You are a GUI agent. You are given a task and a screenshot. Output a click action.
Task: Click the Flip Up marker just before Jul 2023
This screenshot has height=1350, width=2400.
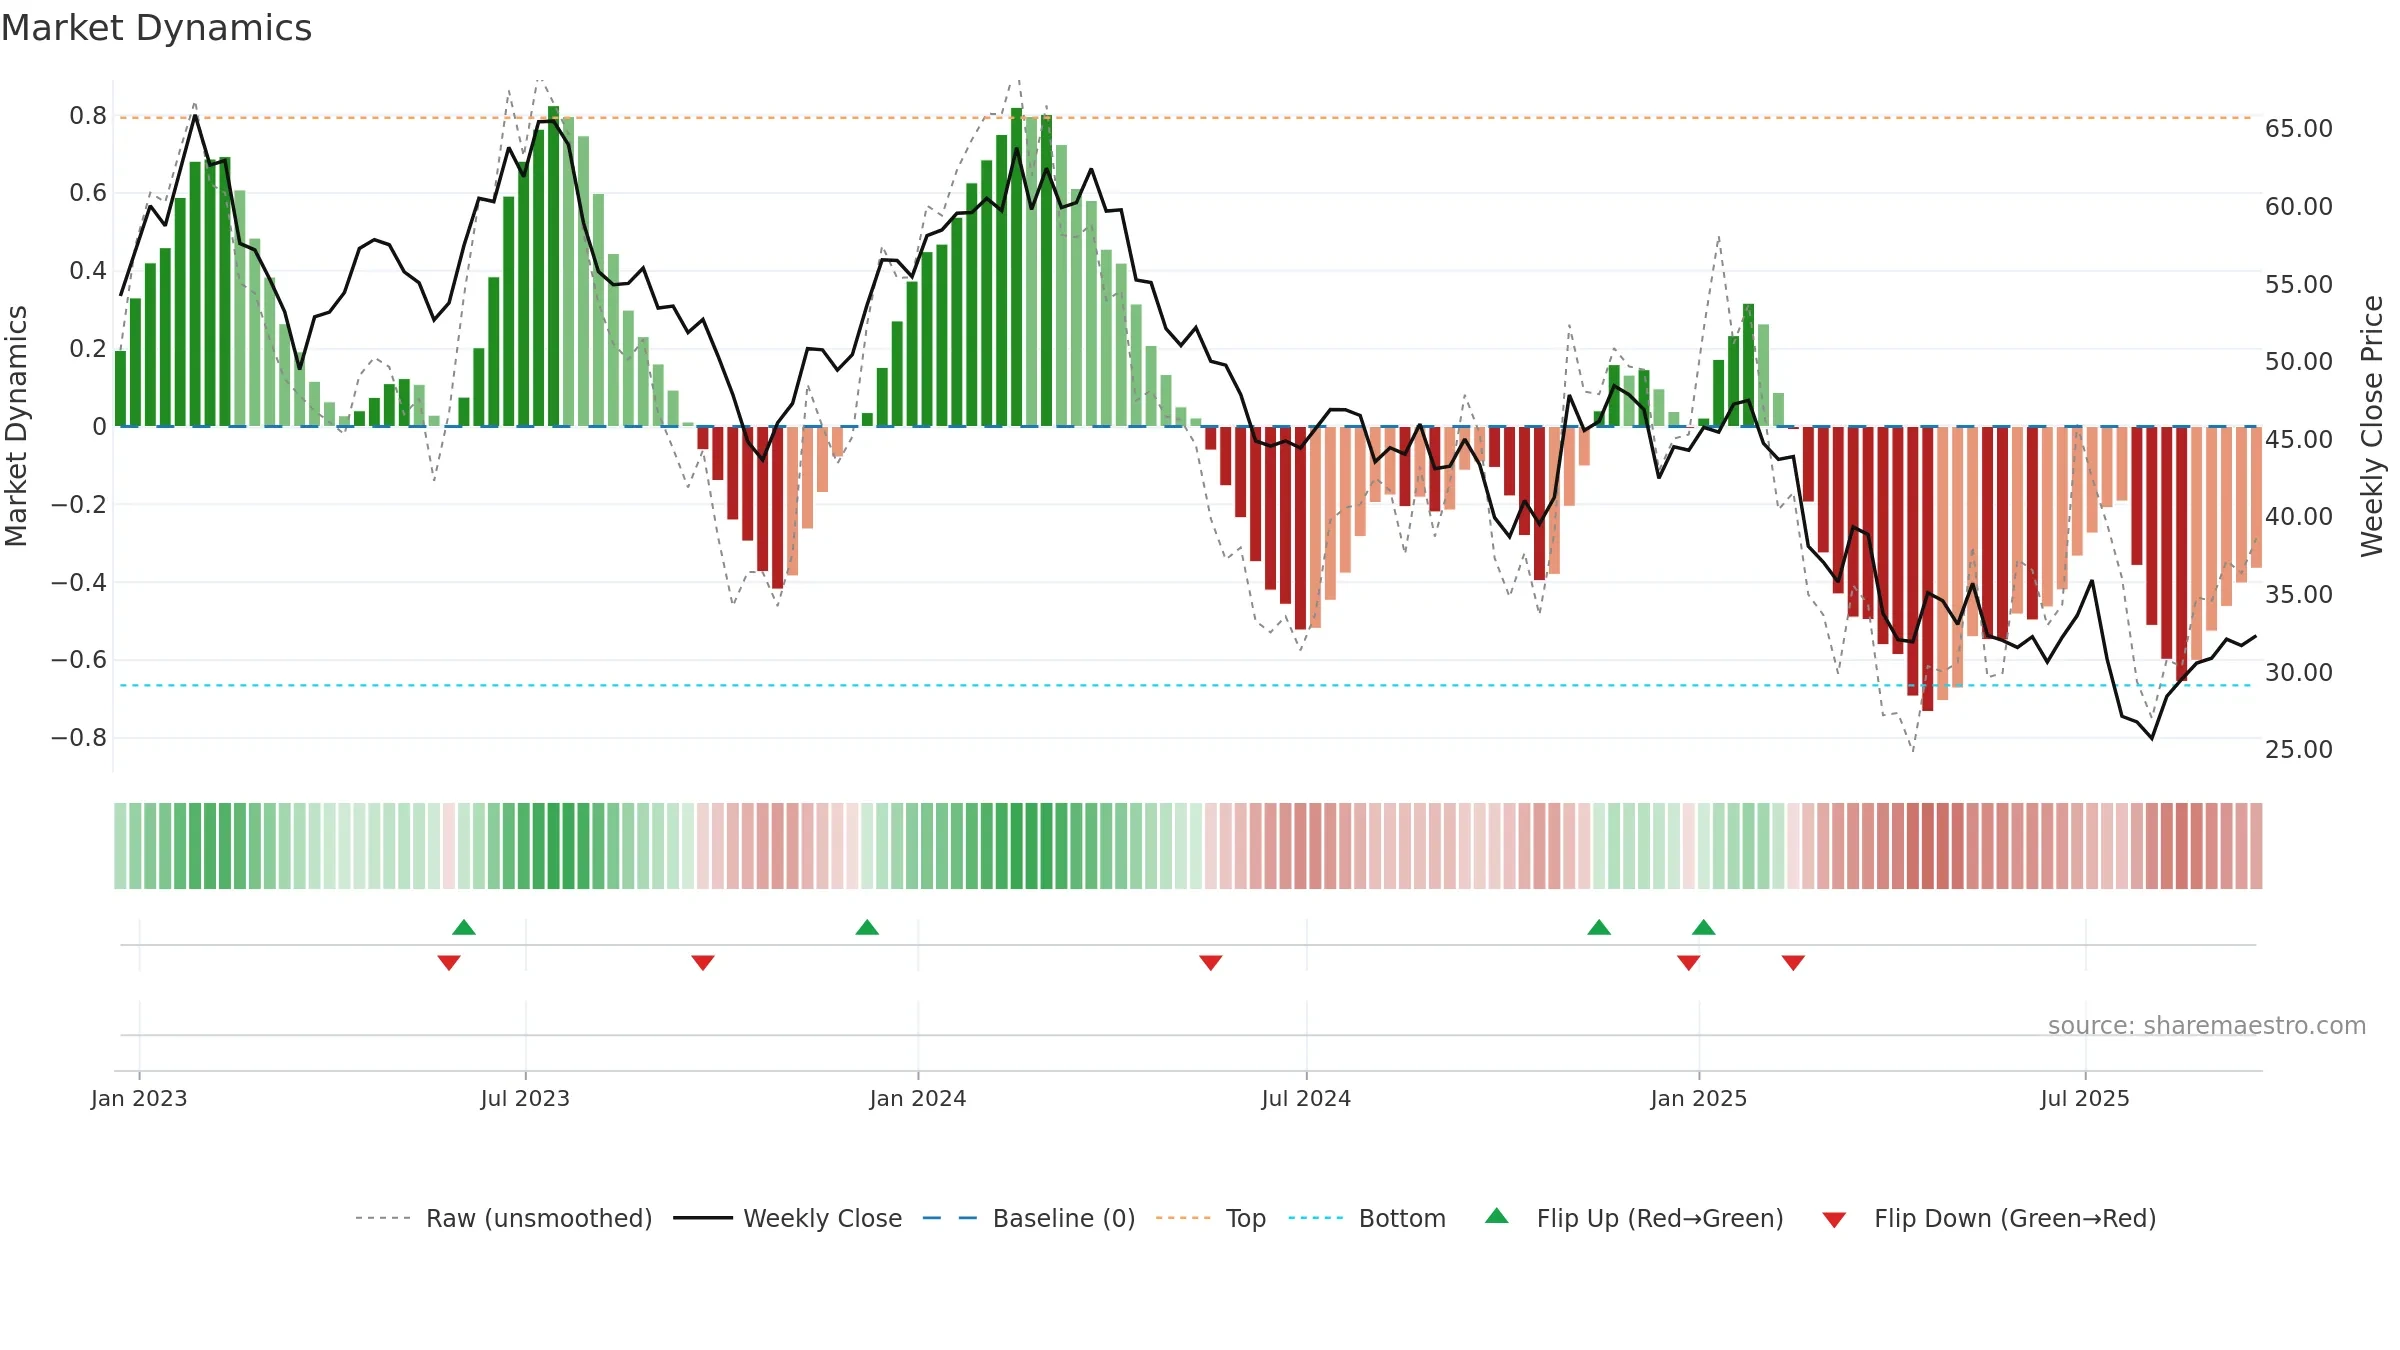(x=464, y=927)
